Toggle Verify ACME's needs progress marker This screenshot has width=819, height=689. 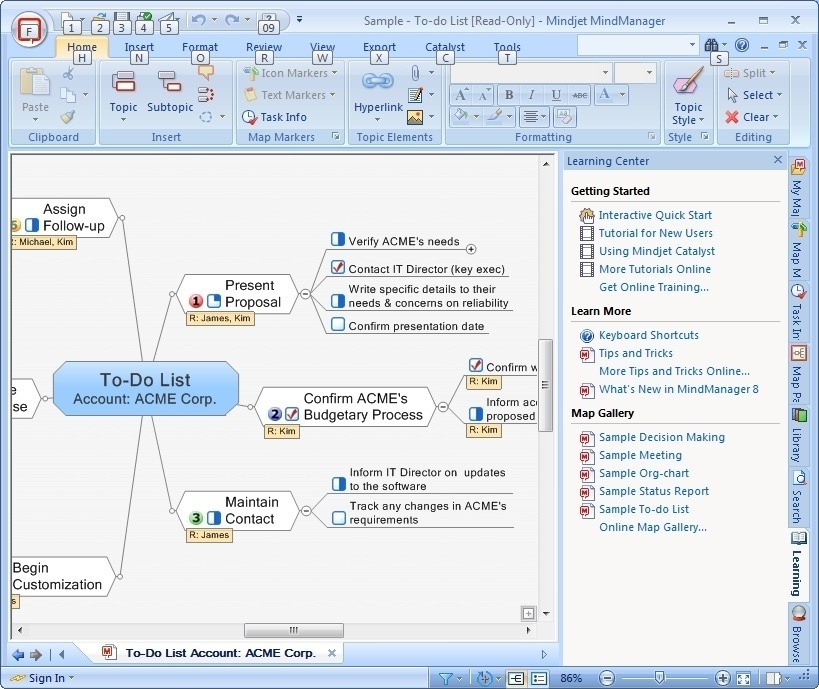click(x=338, y=239)
